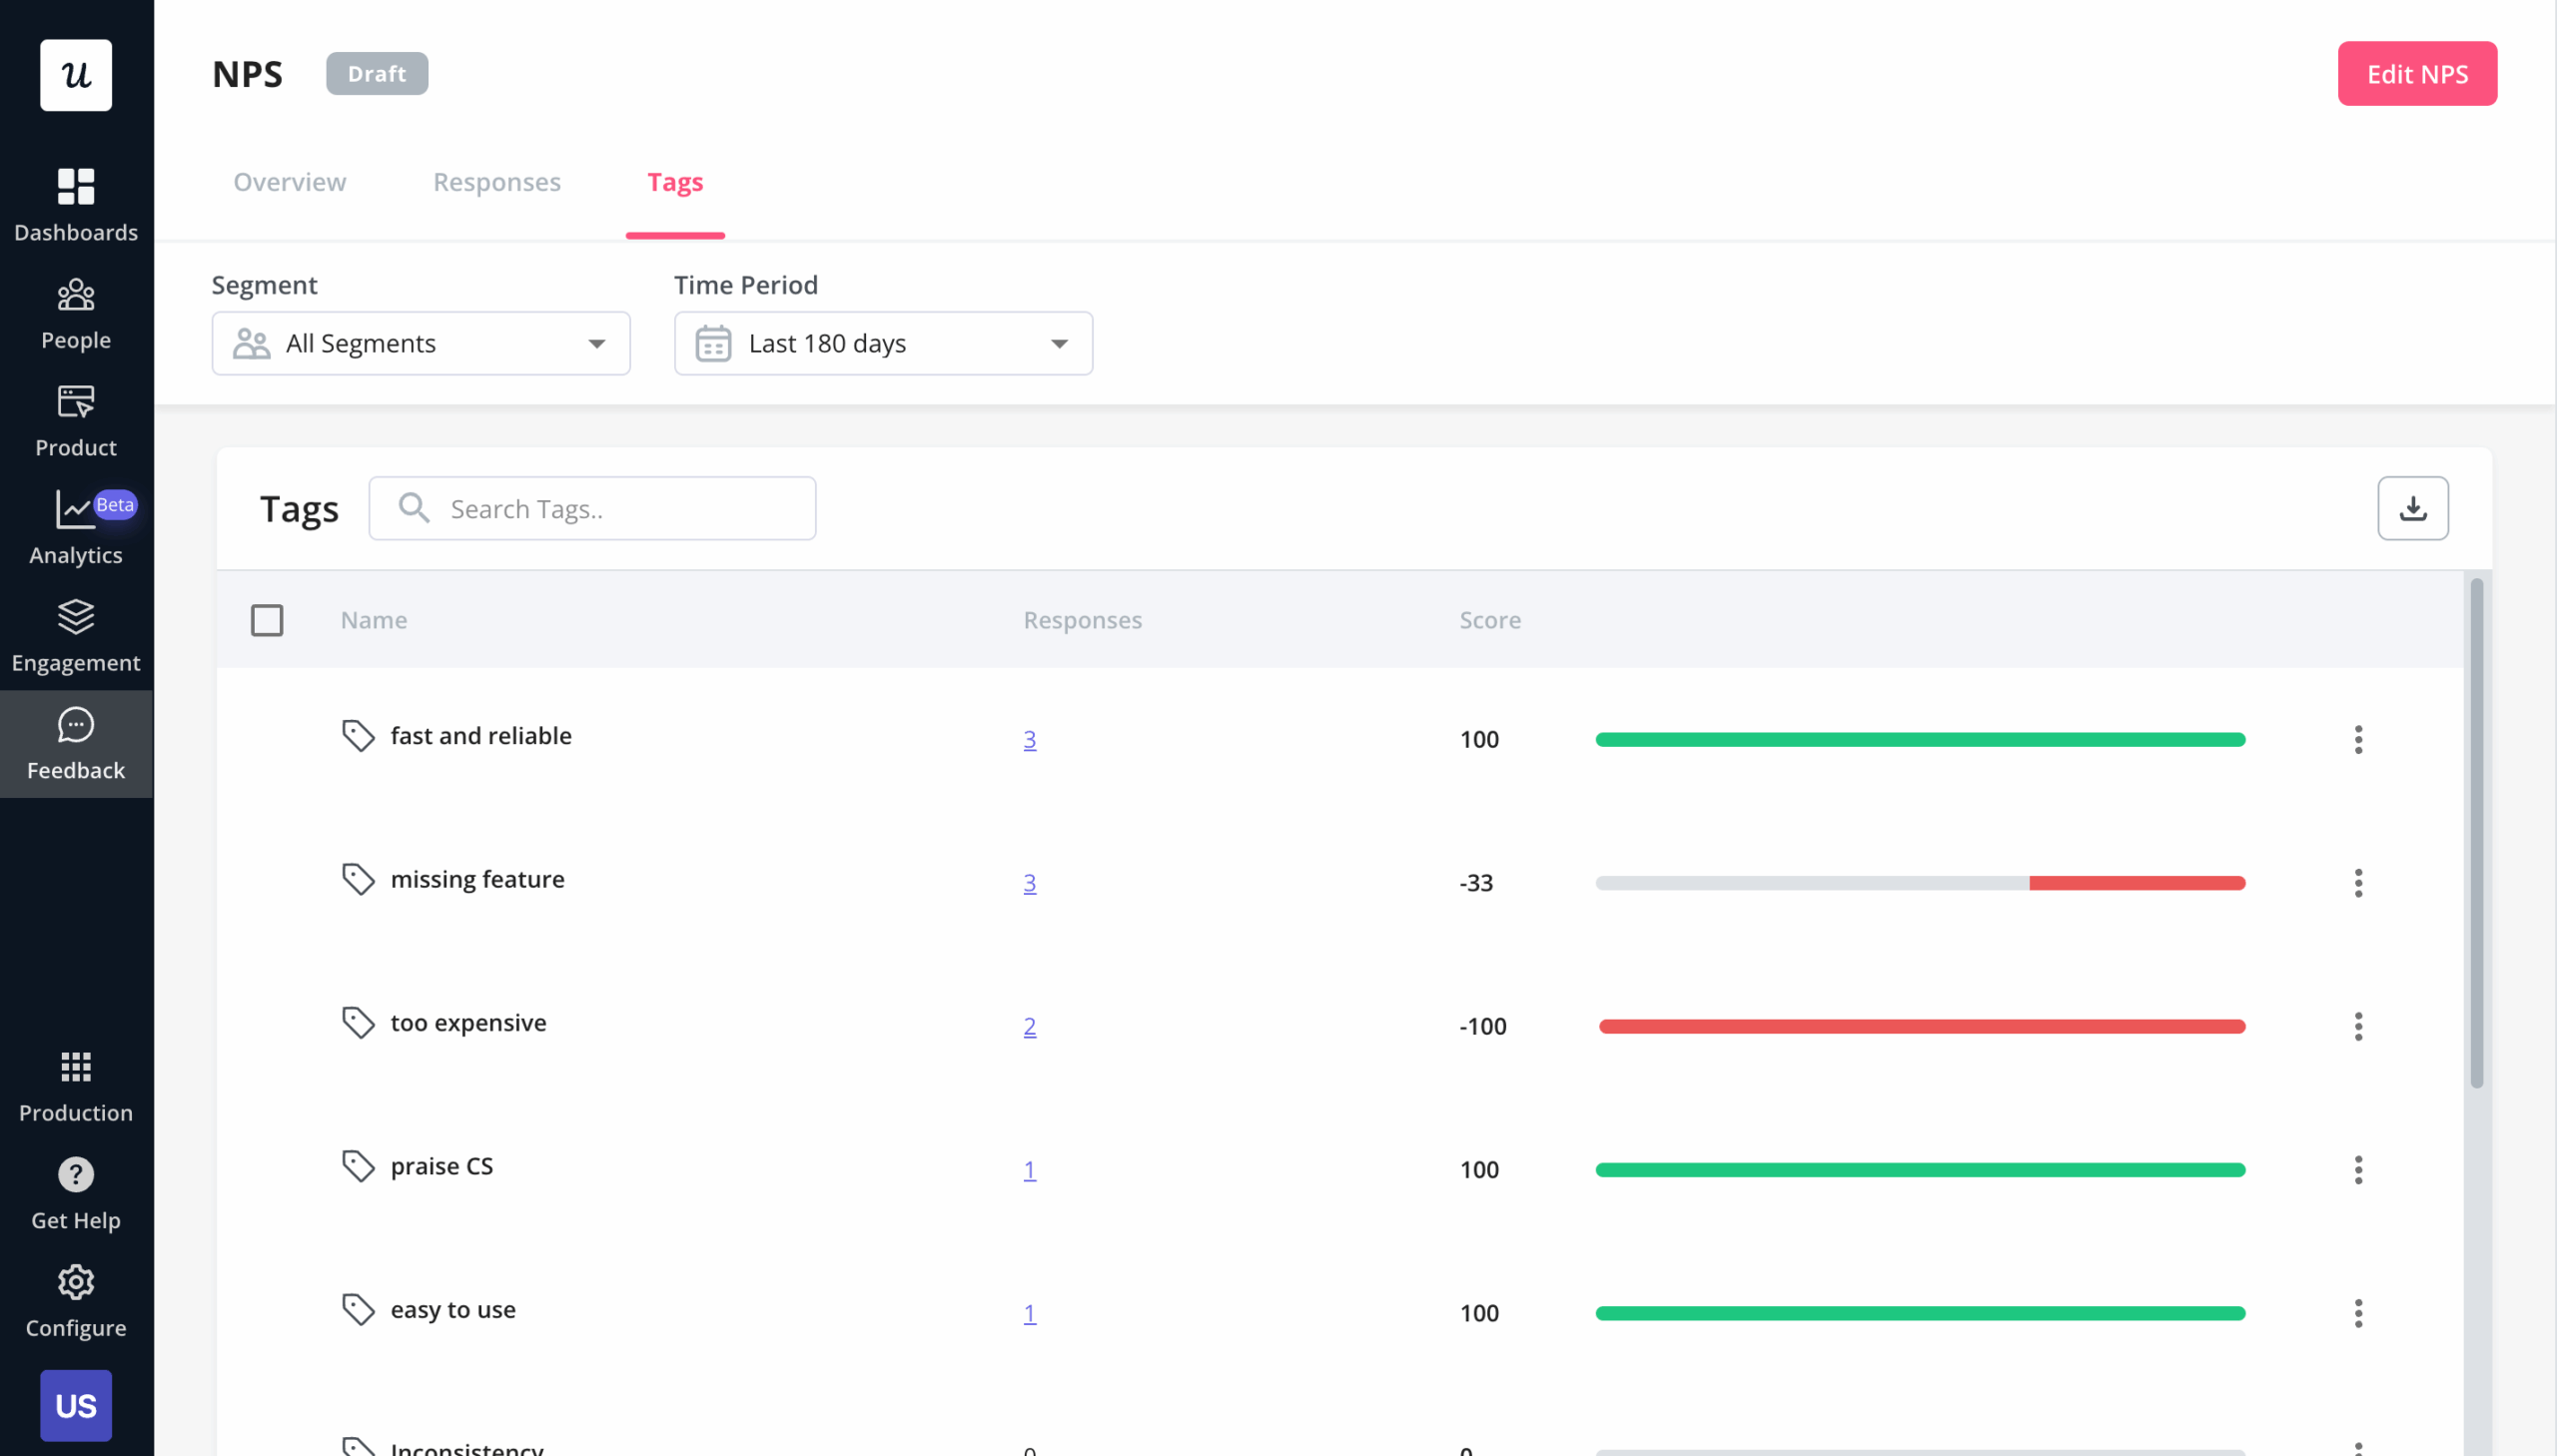
Task: Select the Feedback icon in the sidebar
Action: point(76,740)
